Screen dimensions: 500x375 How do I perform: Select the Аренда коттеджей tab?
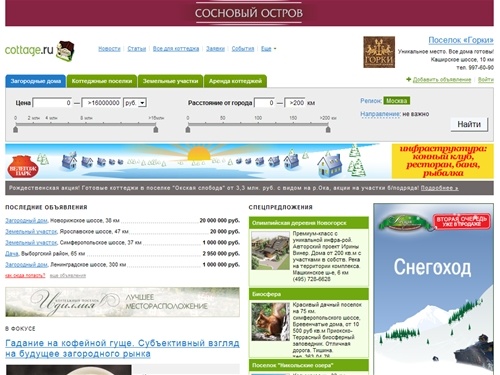235,81
